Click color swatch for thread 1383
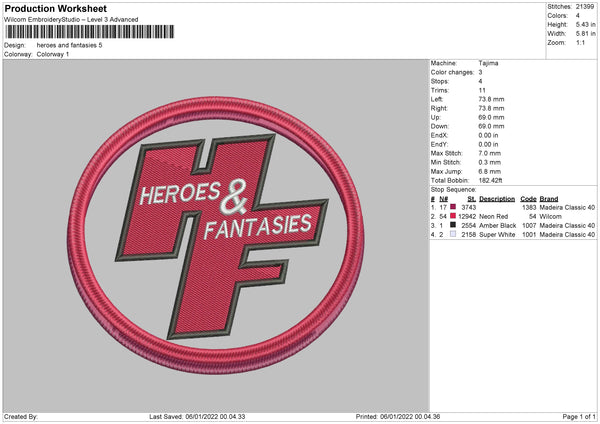The height and width of the screenshot is (424, 600). pos(453,207)
